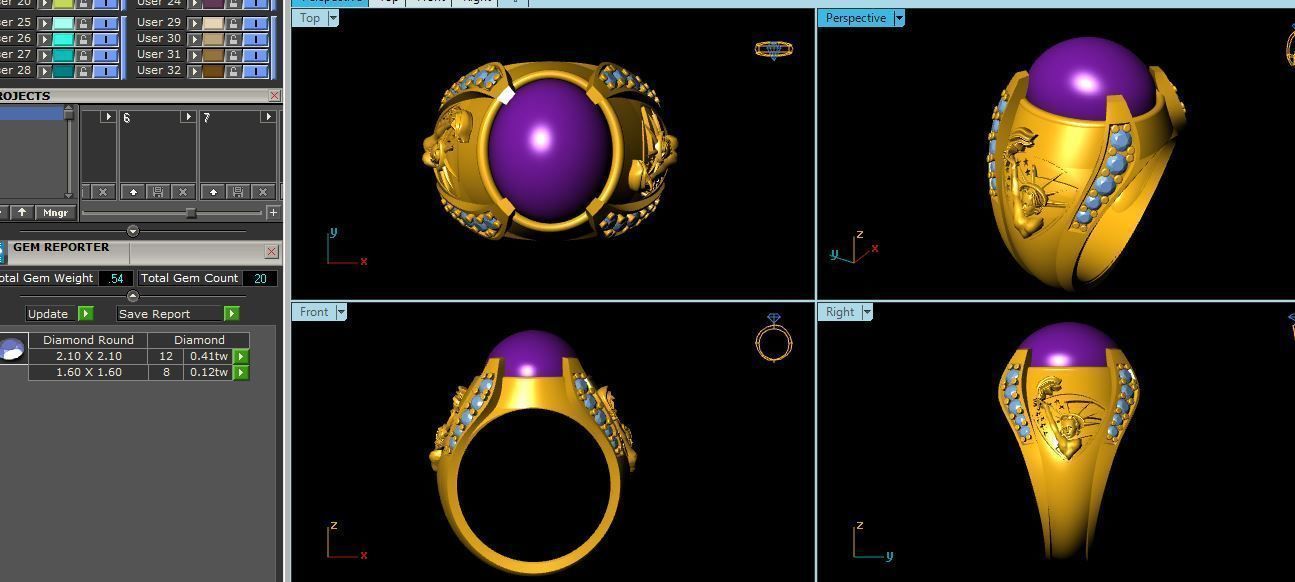Image resolution: width=1295 pixels, height=582 pixels.
Task: Click the Total Gem Count value field
Action: [x=260, y=279]
